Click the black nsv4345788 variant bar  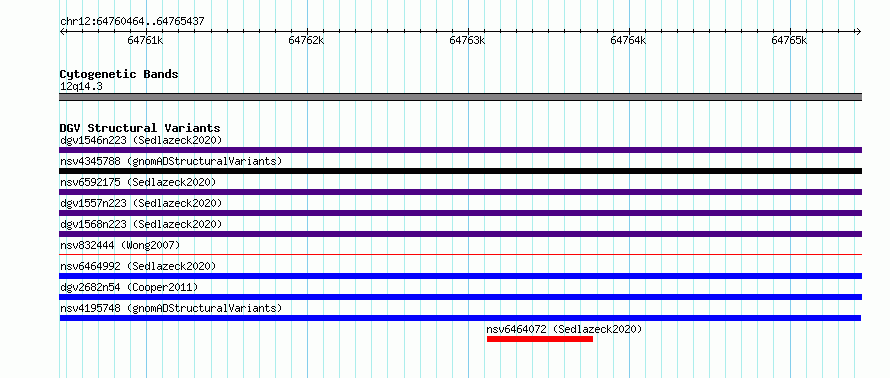point(460,171)
